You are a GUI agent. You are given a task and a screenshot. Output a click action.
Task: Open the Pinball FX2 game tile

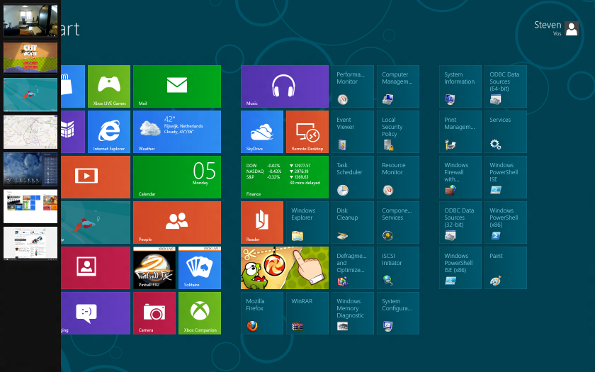(154, 268)
